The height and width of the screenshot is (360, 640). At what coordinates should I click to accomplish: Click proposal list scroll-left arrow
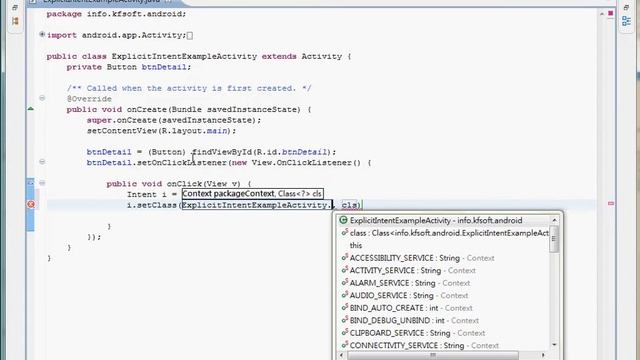pos(341,356)
